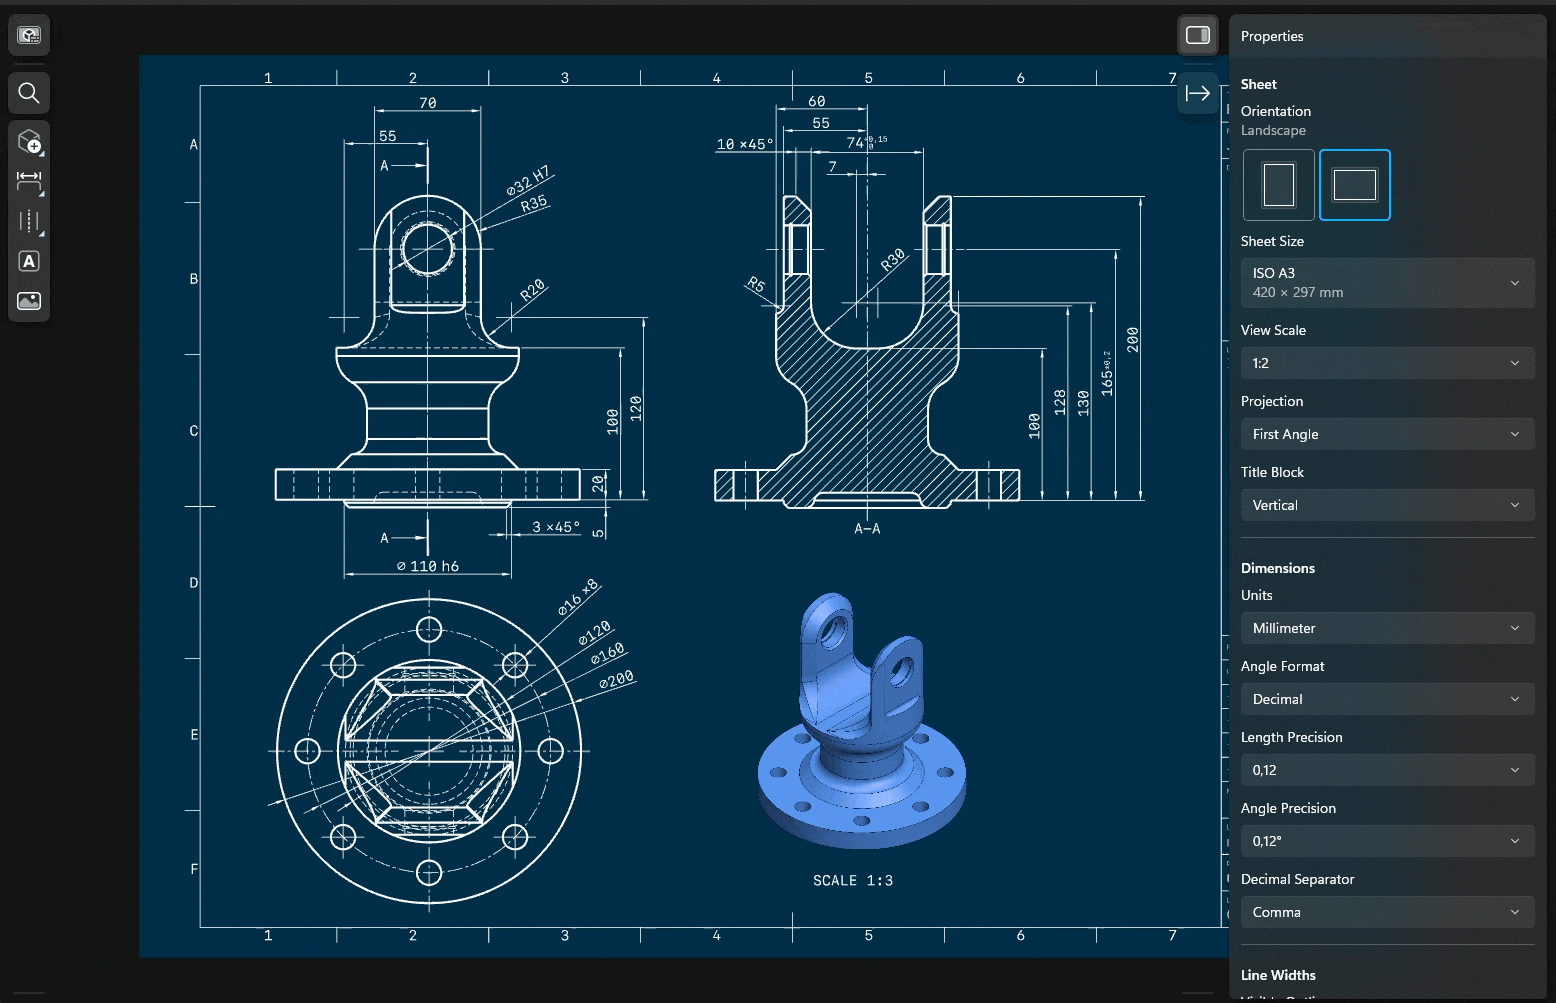The image size is (1556, 1003).
Task: Open the Decimal Separator dropdown set to Comma
Action: [x=1387, y=911]
